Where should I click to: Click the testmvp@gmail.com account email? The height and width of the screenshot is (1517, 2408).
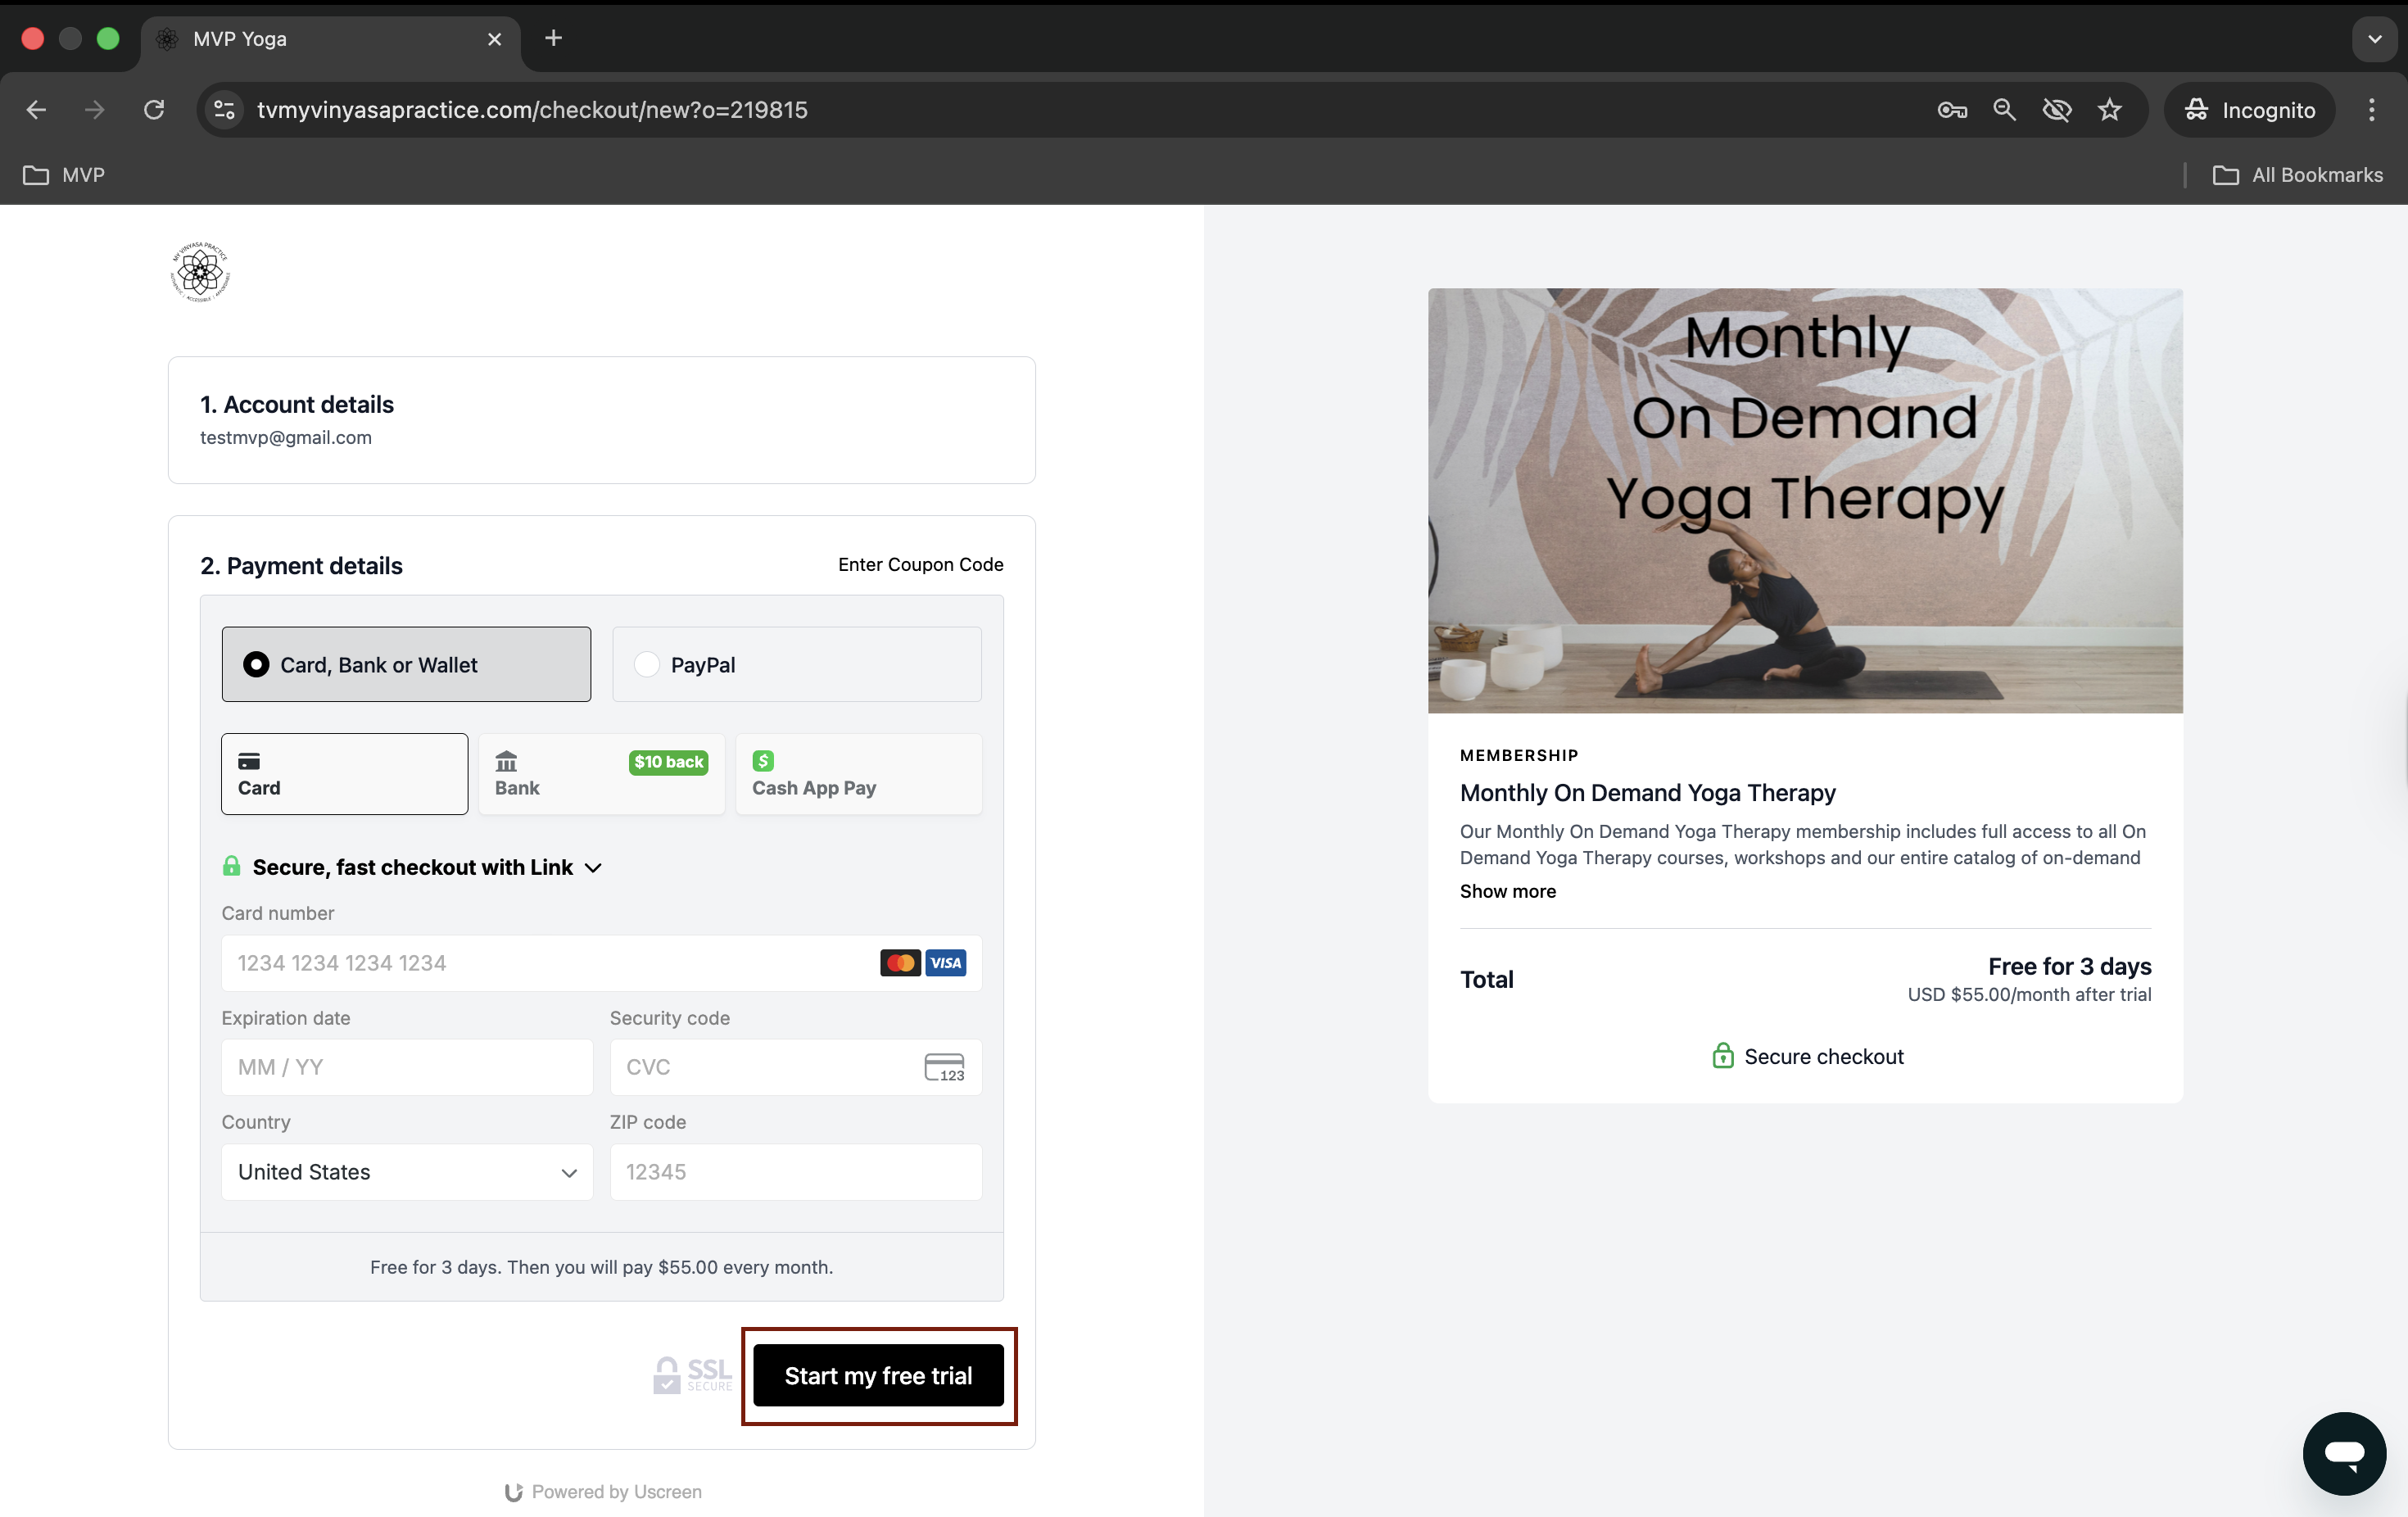(286, 437)
